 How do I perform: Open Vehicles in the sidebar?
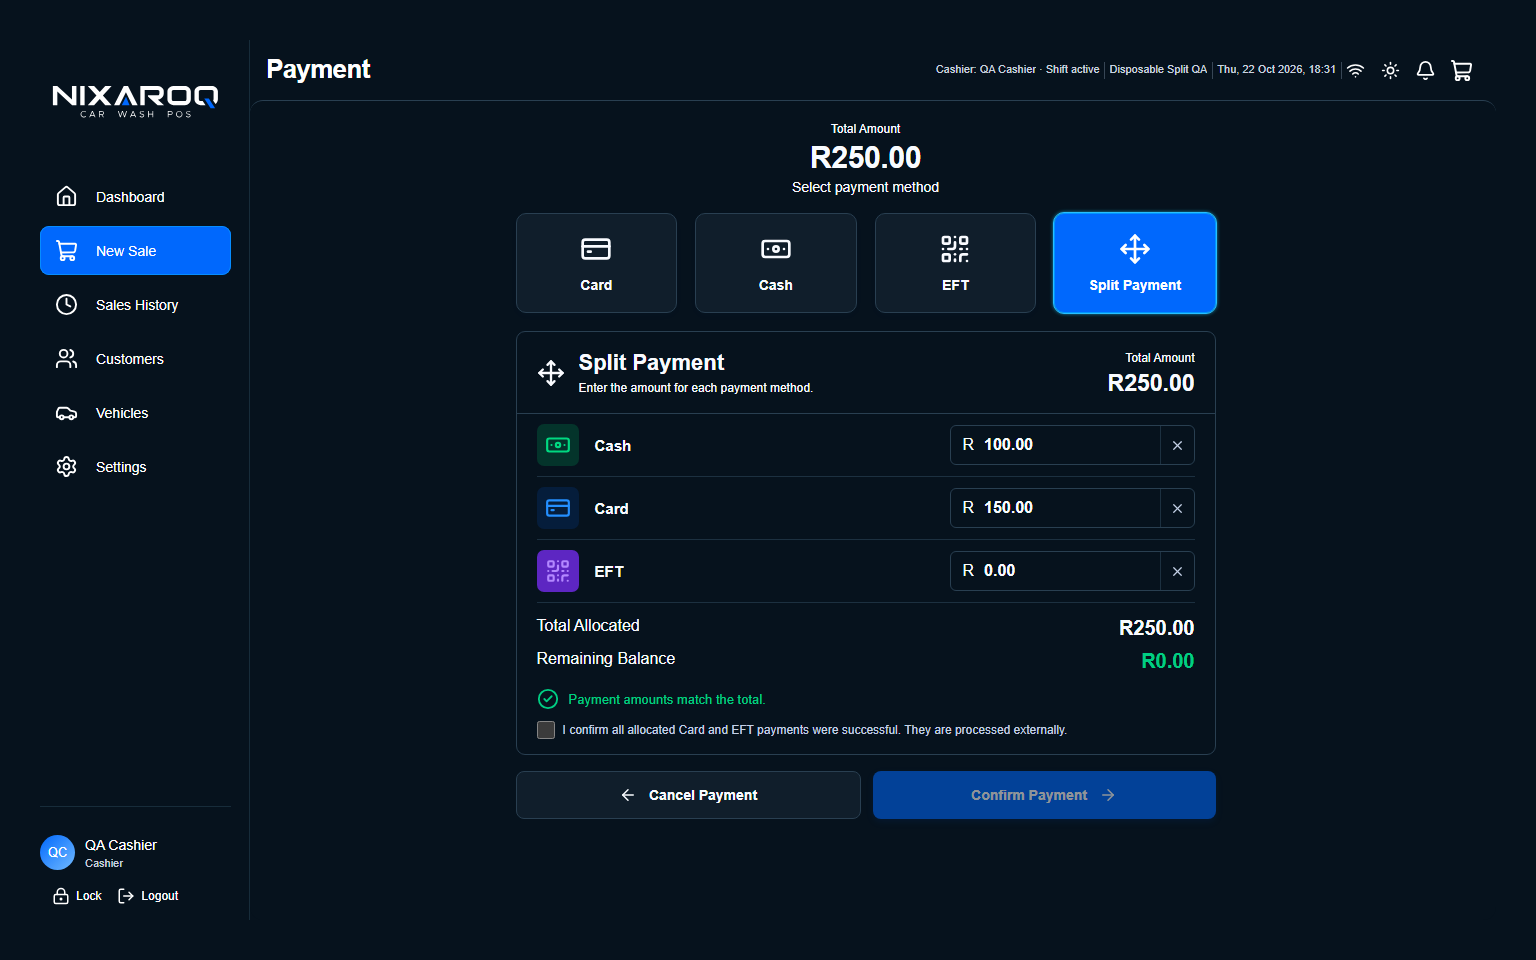point(135,412)
